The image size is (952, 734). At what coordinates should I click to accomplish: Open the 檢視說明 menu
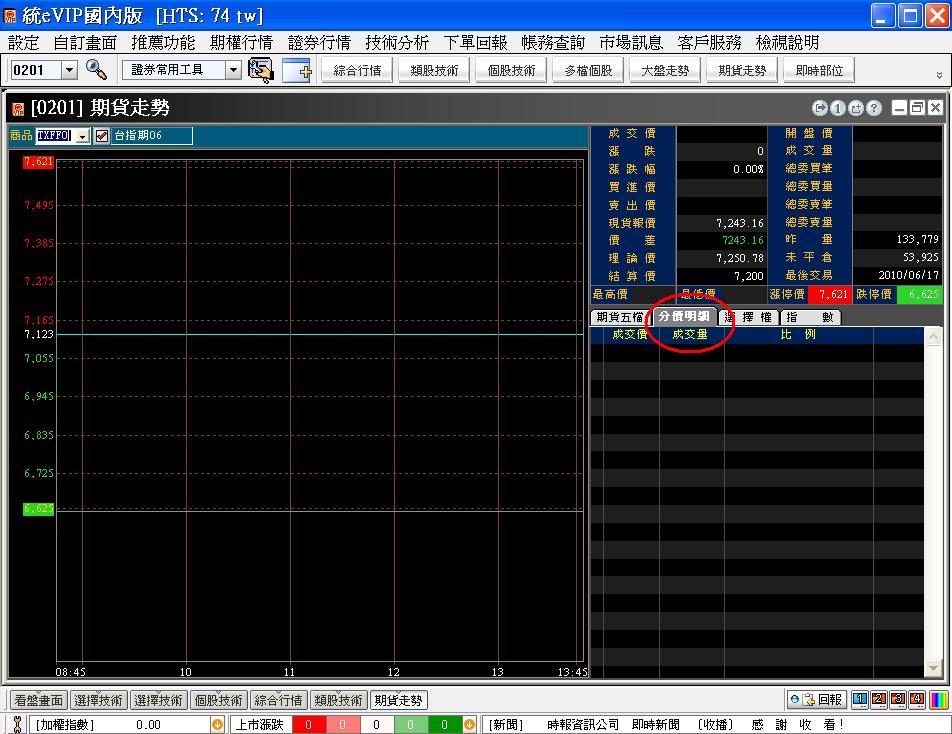(x=787, y=42)
